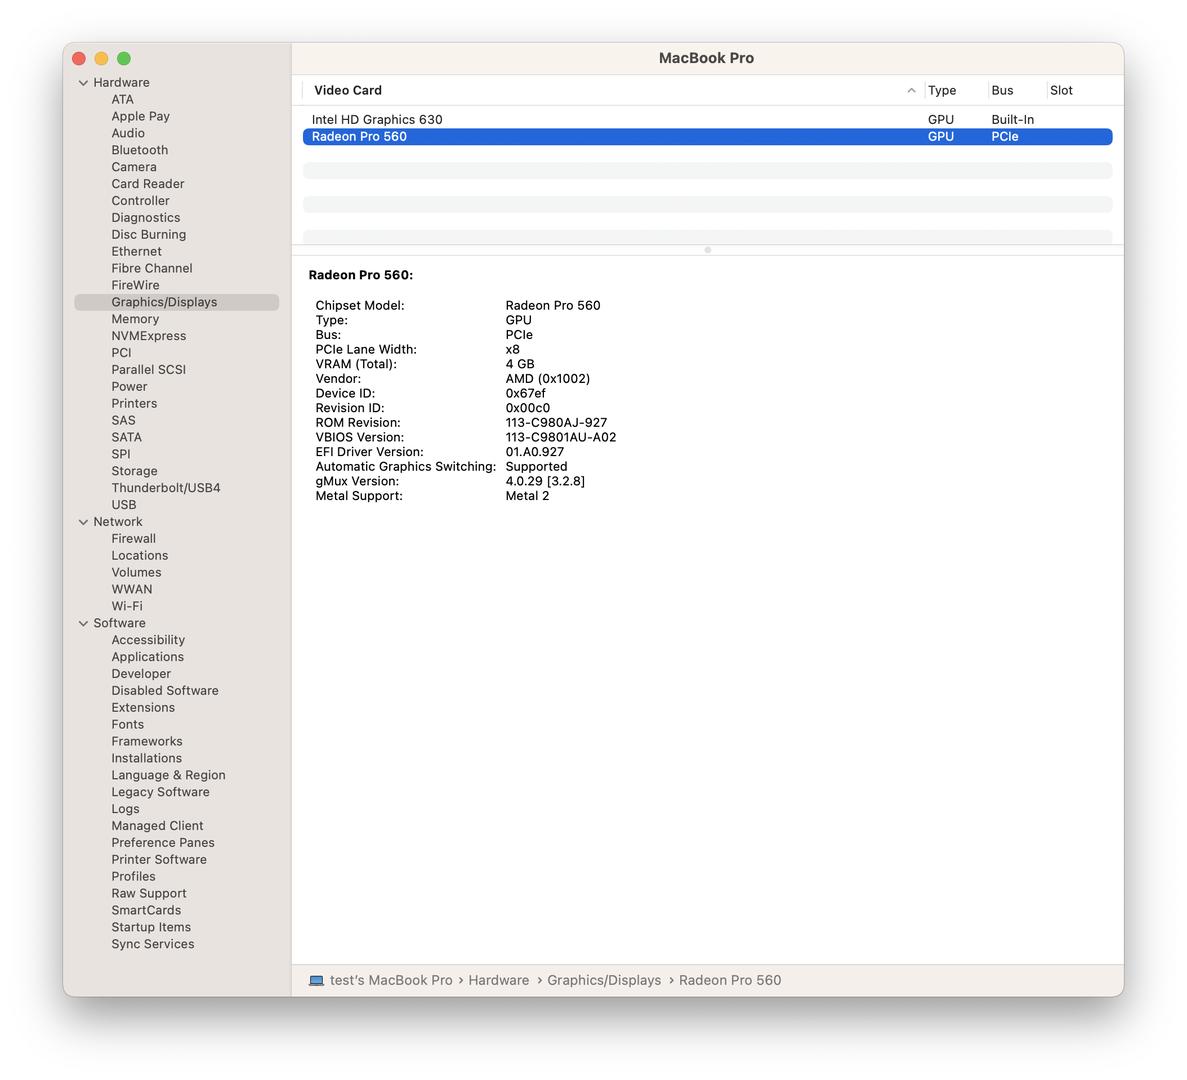
Task: Select Locations under Network
Action: click(139, 556)
